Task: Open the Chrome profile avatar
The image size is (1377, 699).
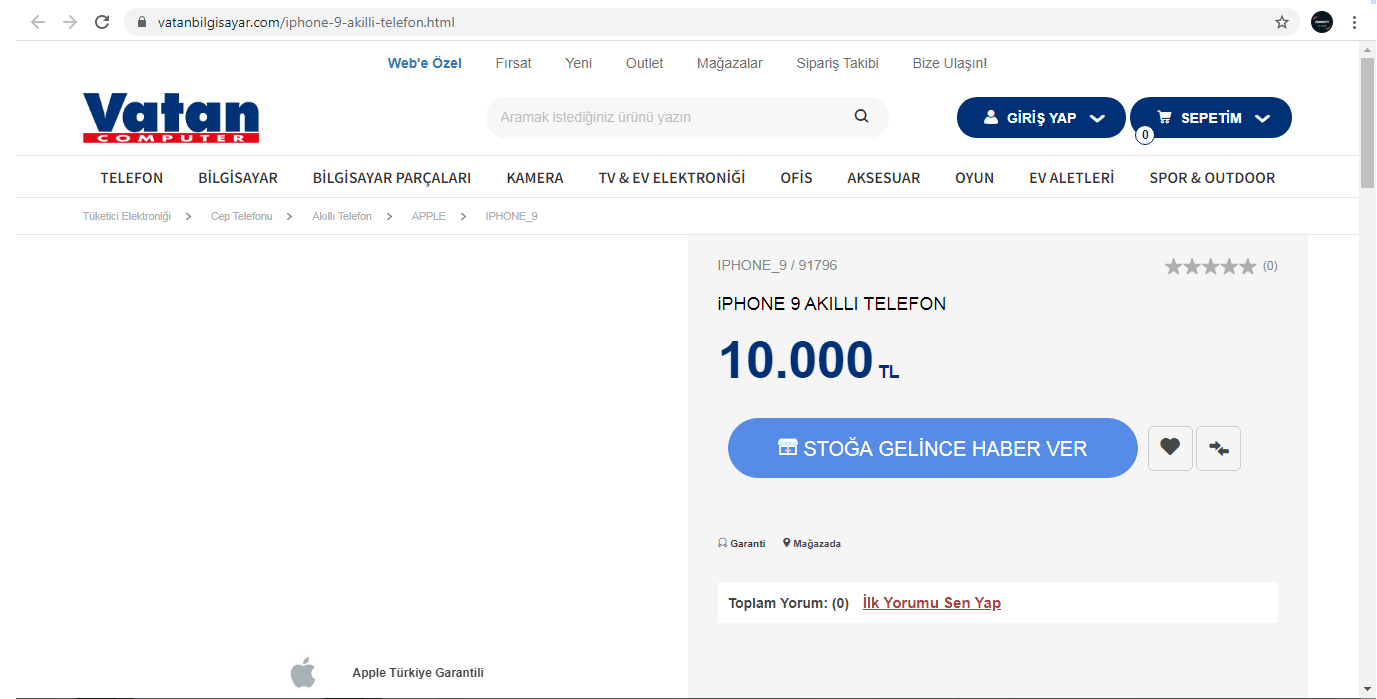Action: (1322, 22)
